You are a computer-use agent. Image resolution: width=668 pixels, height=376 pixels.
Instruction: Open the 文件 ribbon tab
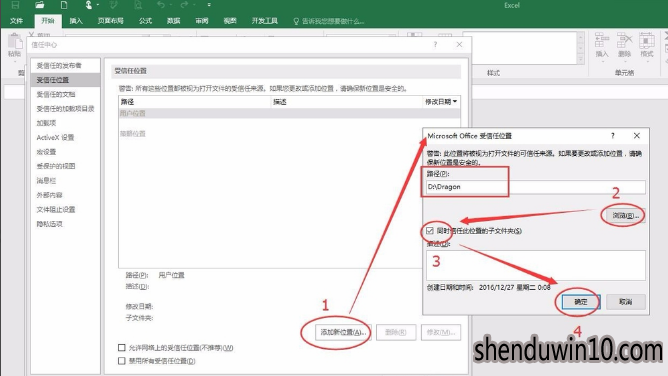(16, 21)
